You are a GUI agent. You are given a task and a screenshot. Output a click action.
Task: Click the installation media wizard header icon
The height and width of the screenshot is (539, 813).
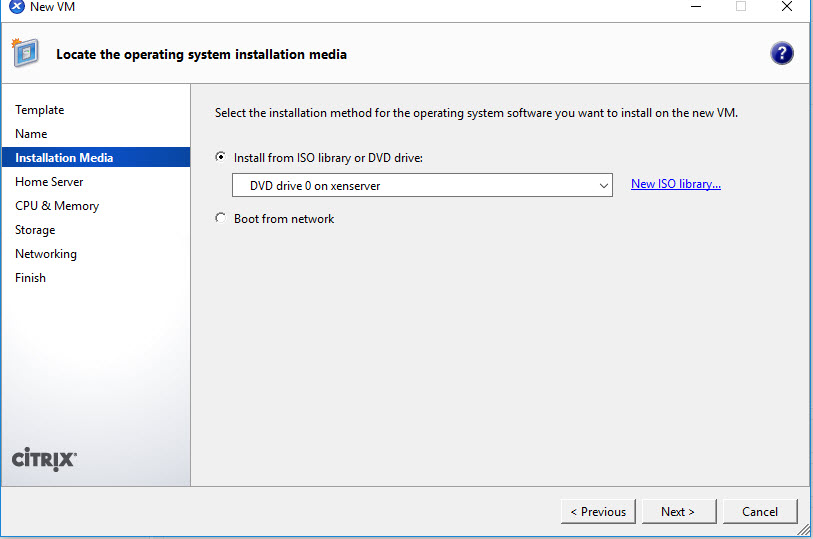point(25,53)
